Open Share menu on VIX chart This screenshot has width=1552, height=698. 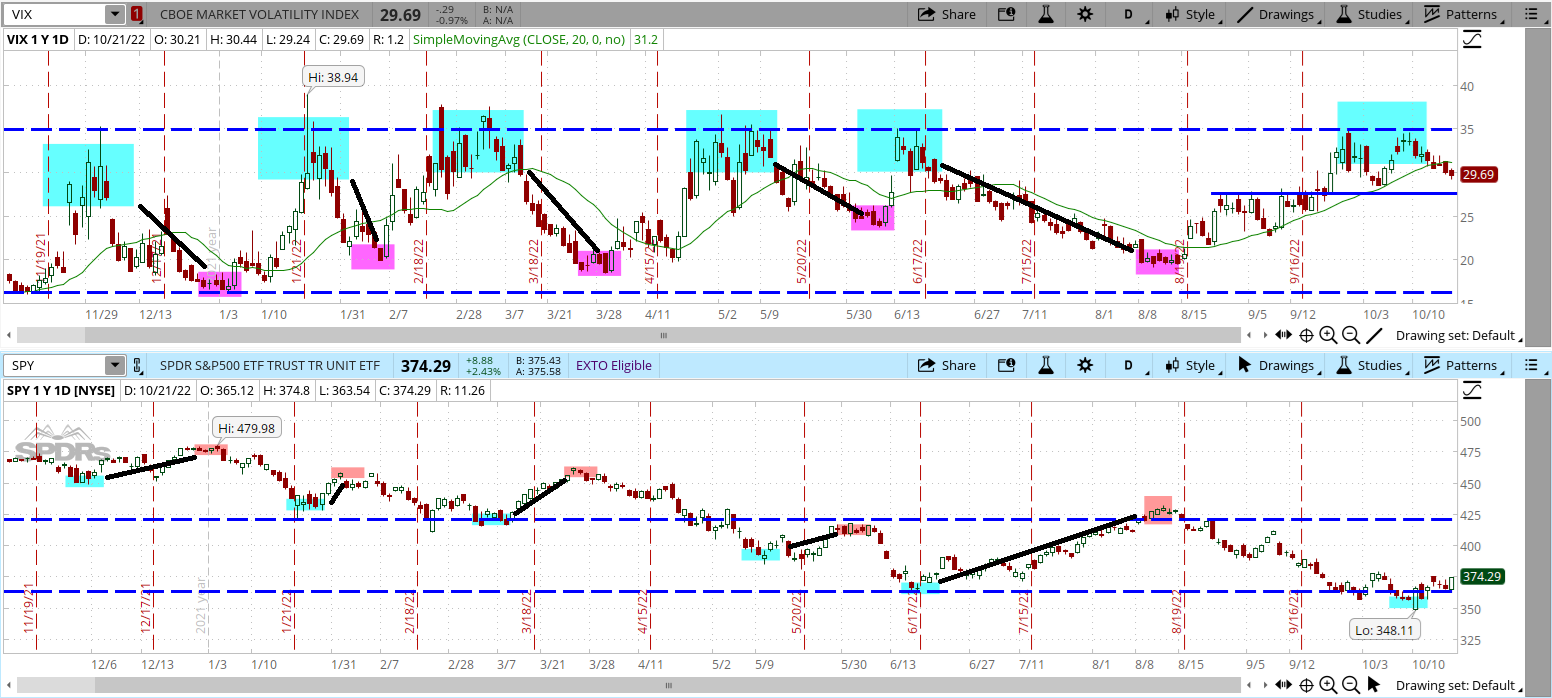pos(946,14)
